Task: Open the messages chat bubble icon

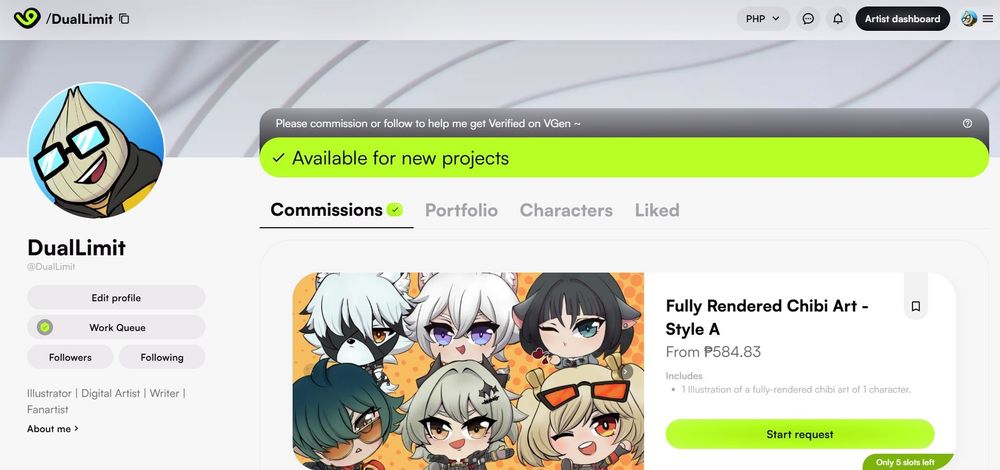Action: tap(808, 19)
